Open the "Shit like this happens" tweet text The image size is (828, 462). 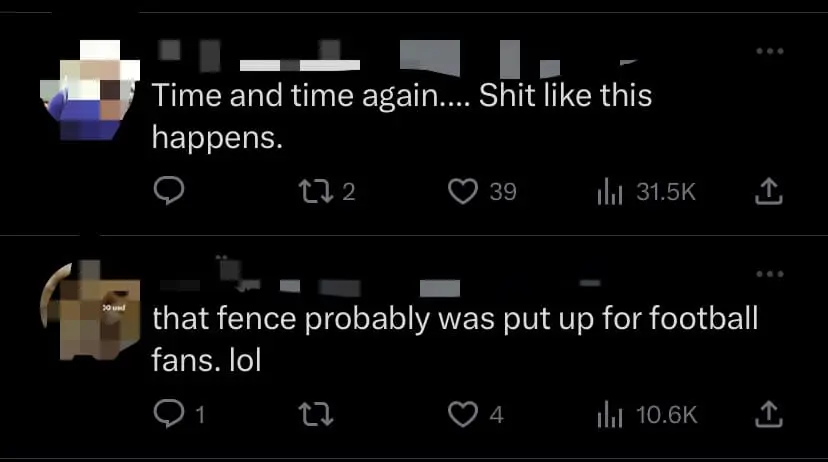point(401,115)
